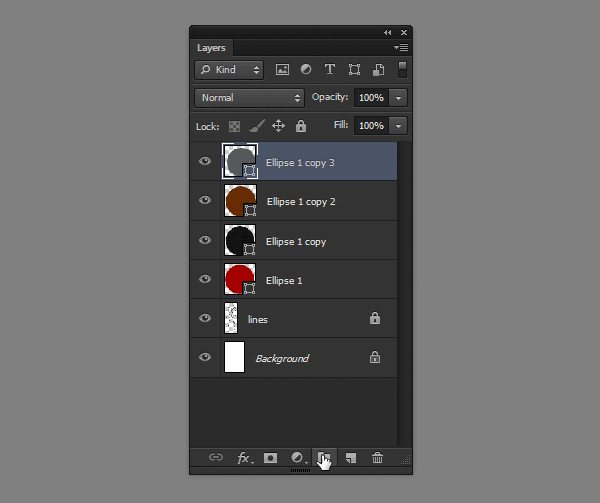
Task: Lock transparent pixels checkerboard icon
Action: (234, 126)
